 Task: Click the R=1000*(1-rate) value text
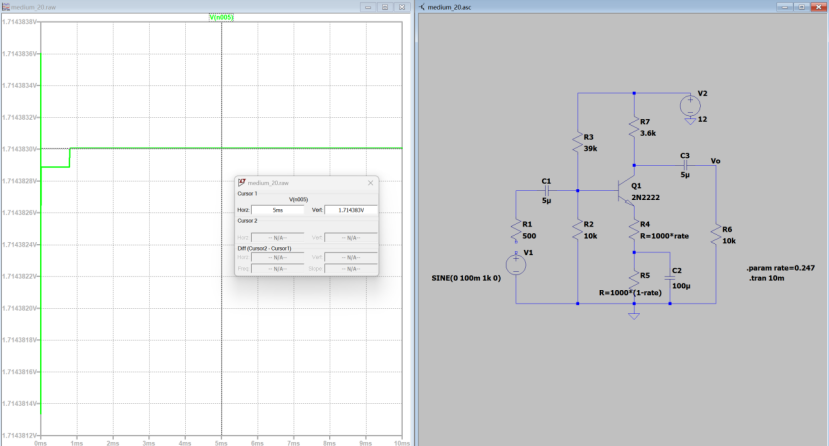click(x=630, y=293)
